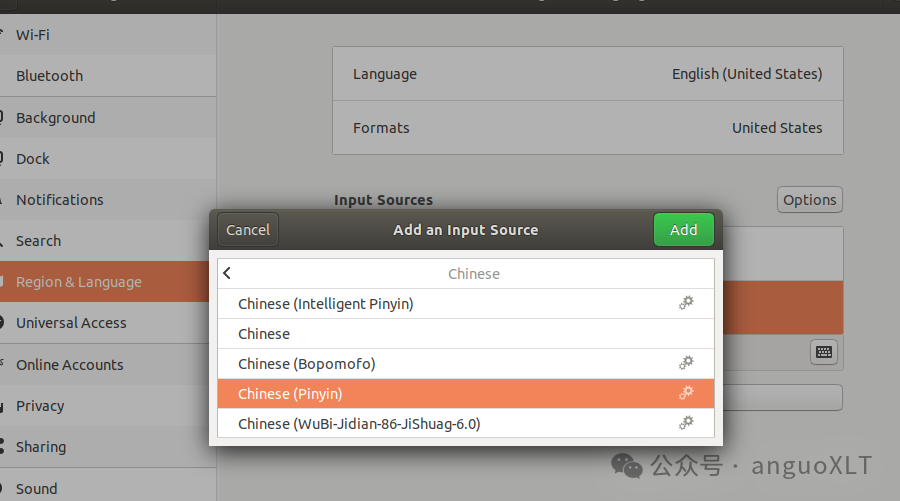Click gear icon next to Chinese (Bopomofo)
The height and width of the screenshot is (501, 900).
686,363
